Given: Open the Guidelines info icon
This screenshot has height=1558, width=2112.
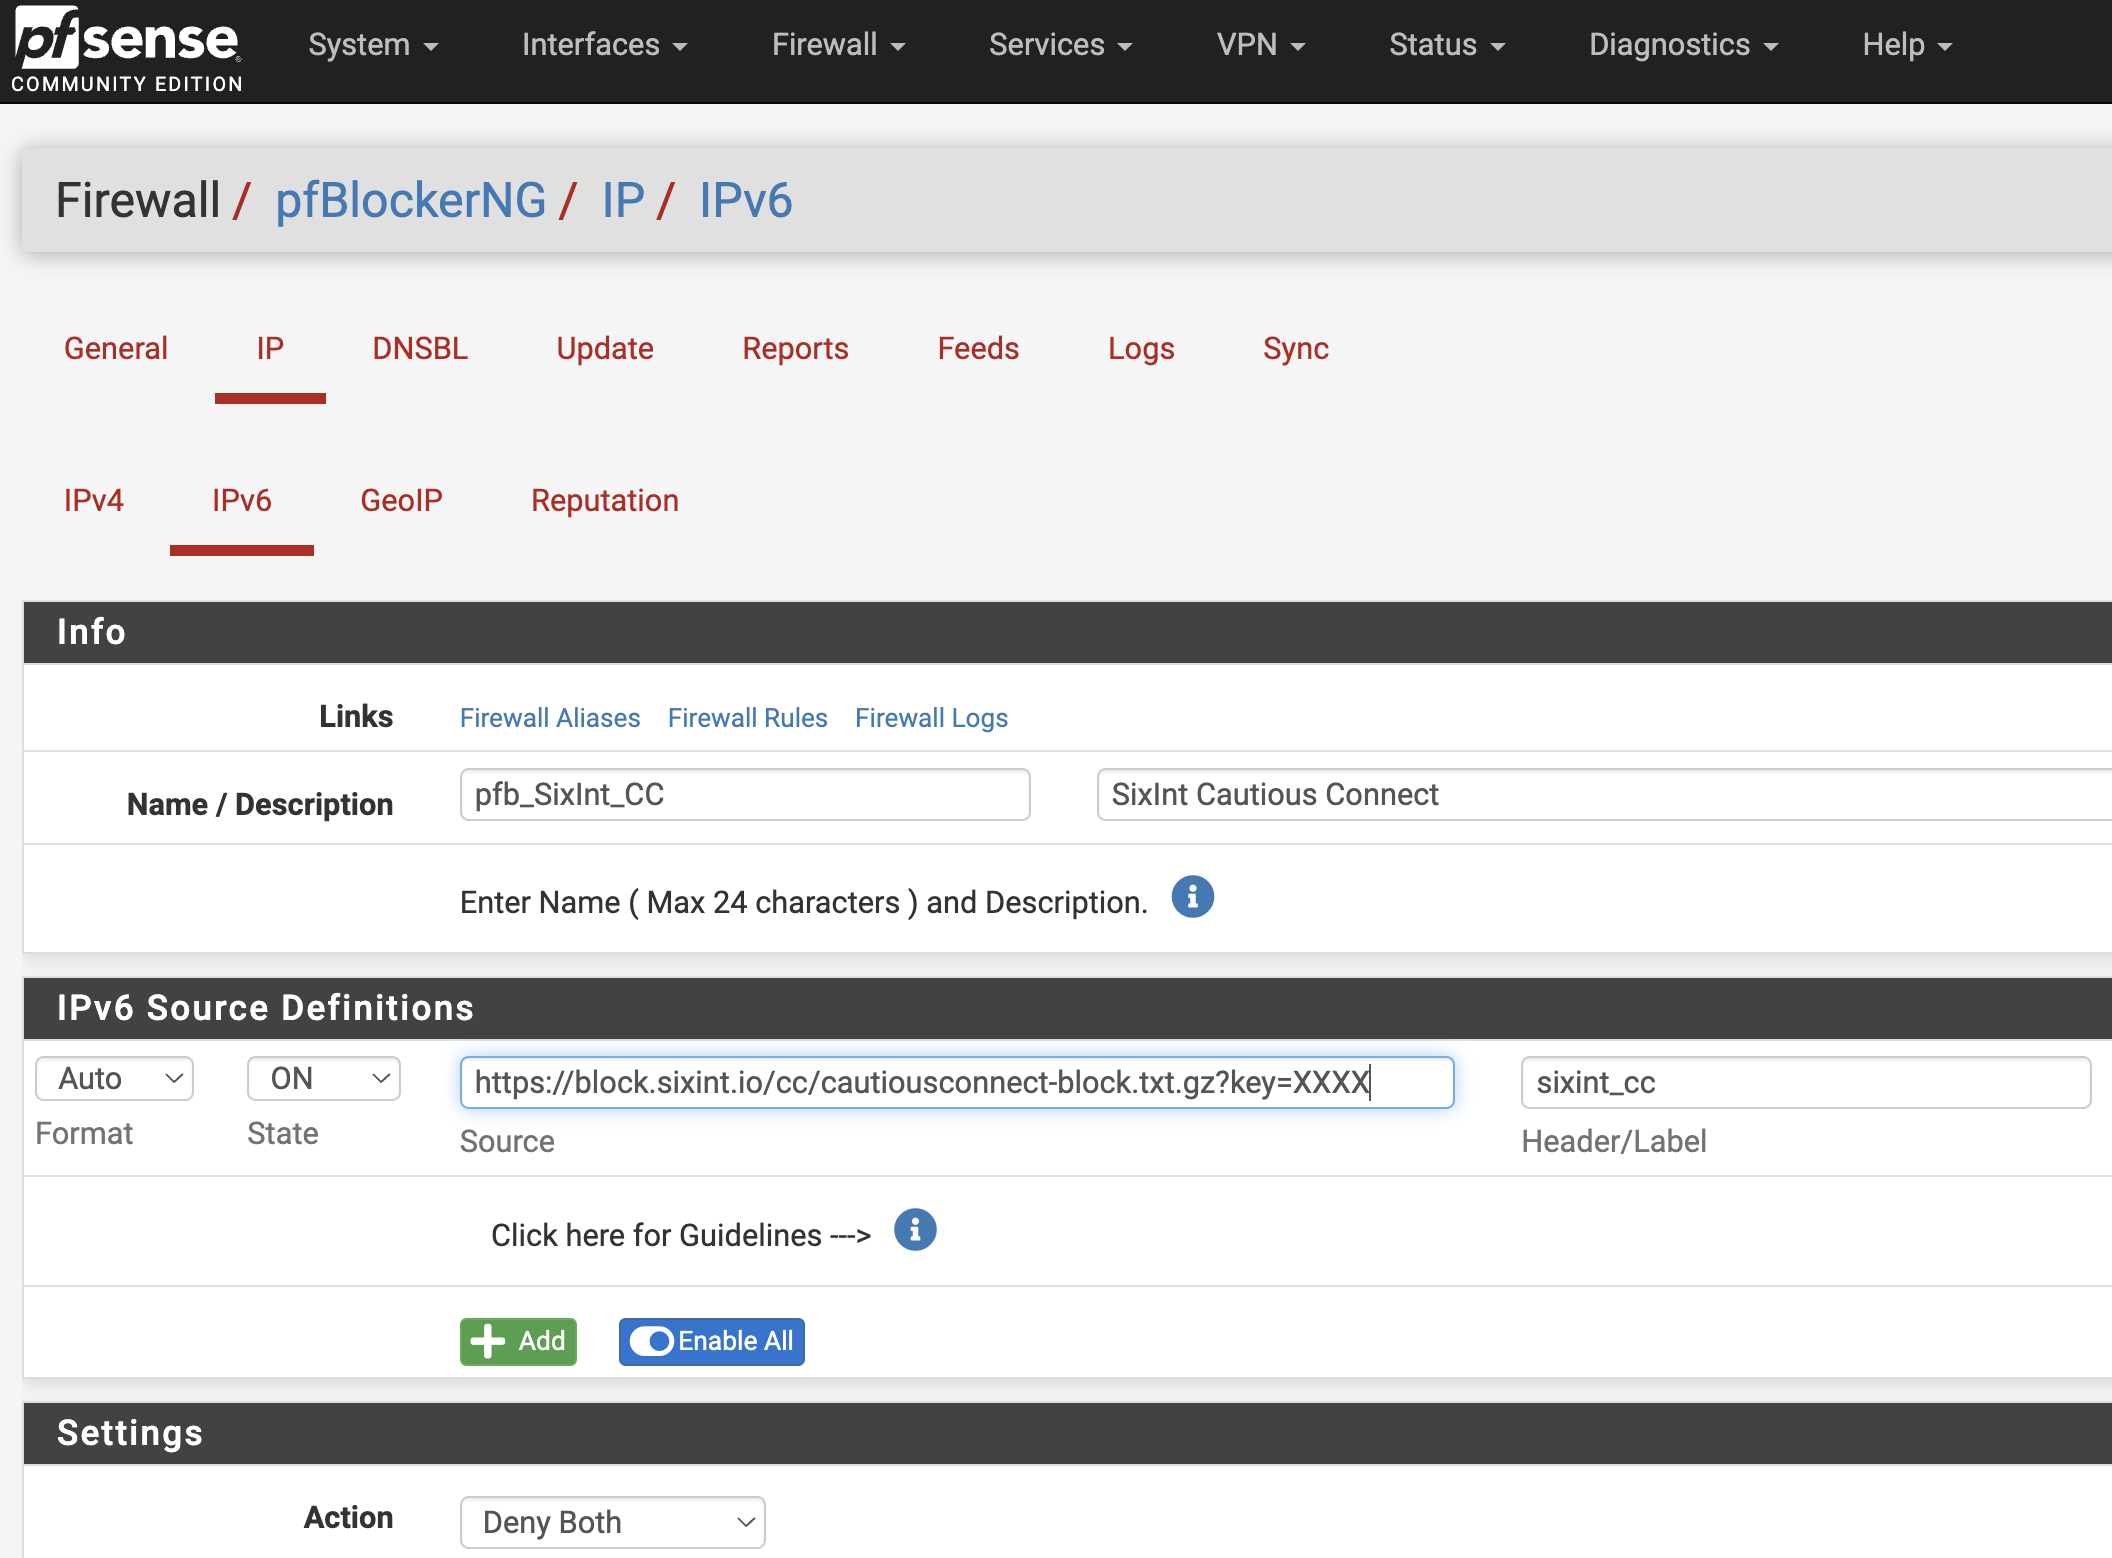Looking at the screenshot, I should pyautogui.click(x=915, y=1230).
